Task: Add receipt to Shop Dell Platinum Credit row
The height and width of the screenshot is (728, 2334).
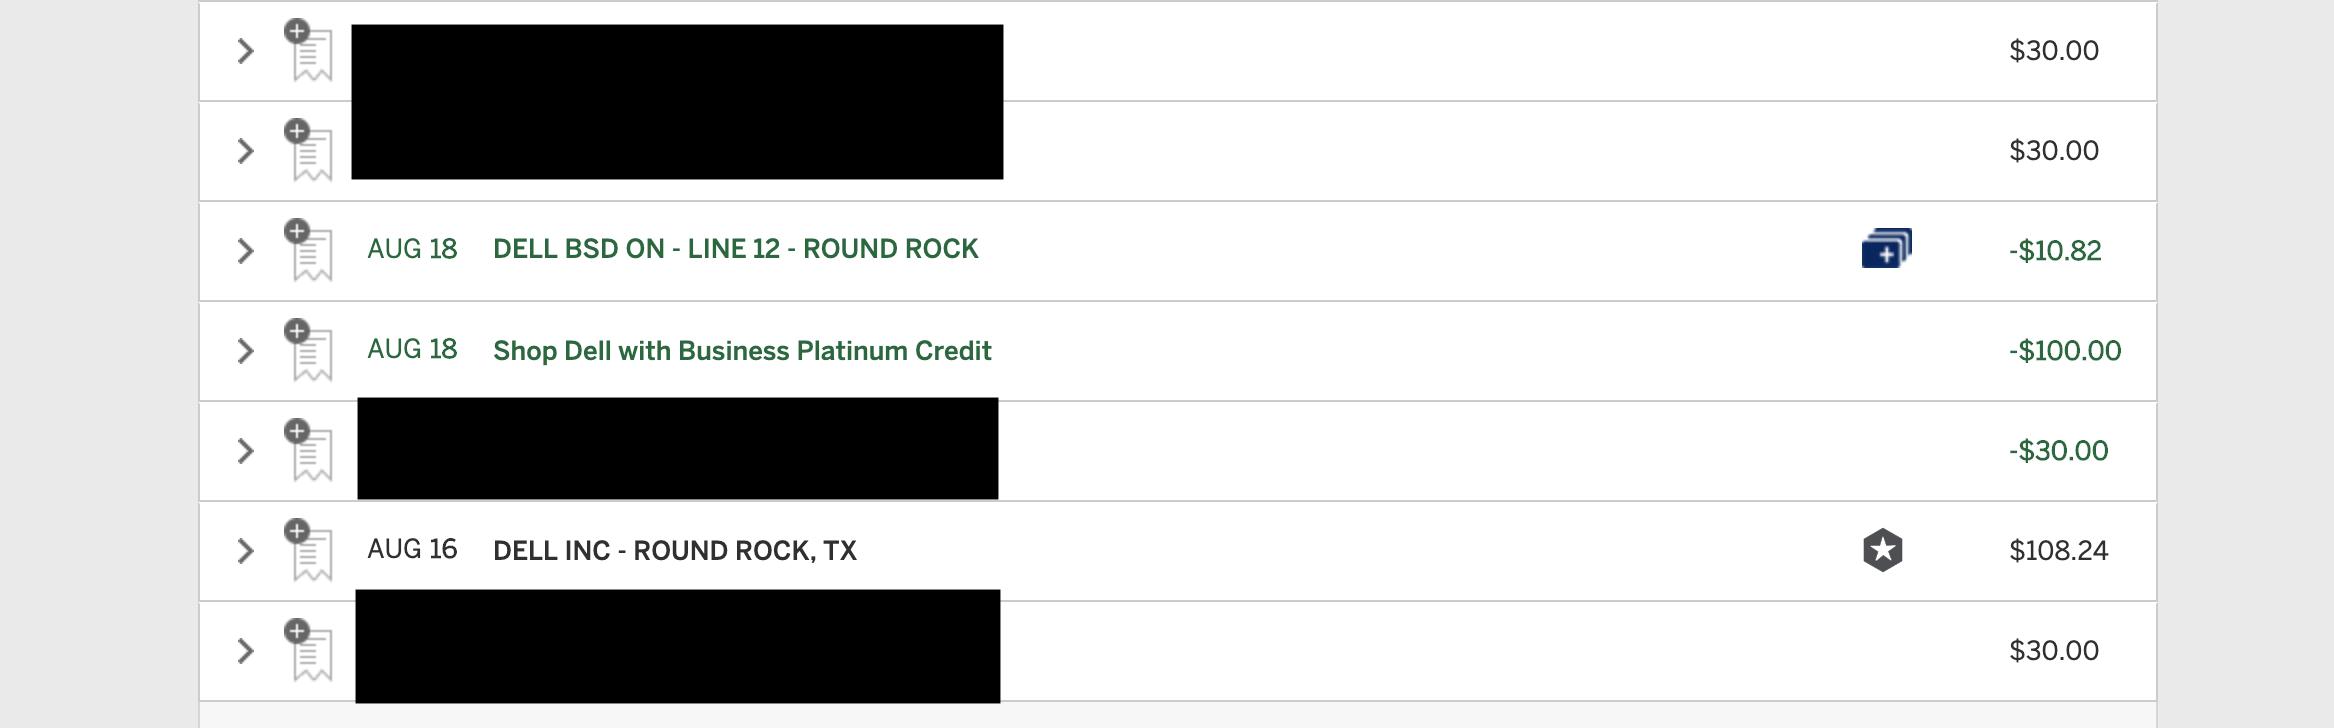Action: click(309, 351)
